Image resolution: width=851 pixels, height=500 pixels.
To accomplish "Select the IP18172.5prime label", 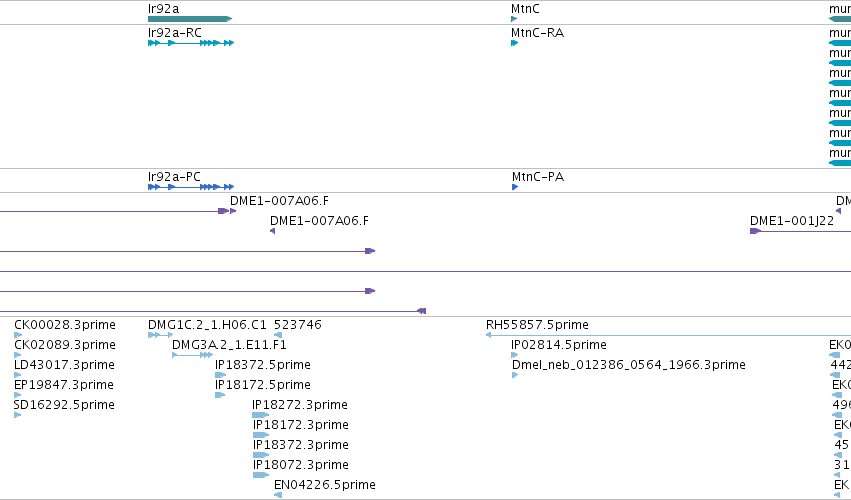I will pos(263,385).
